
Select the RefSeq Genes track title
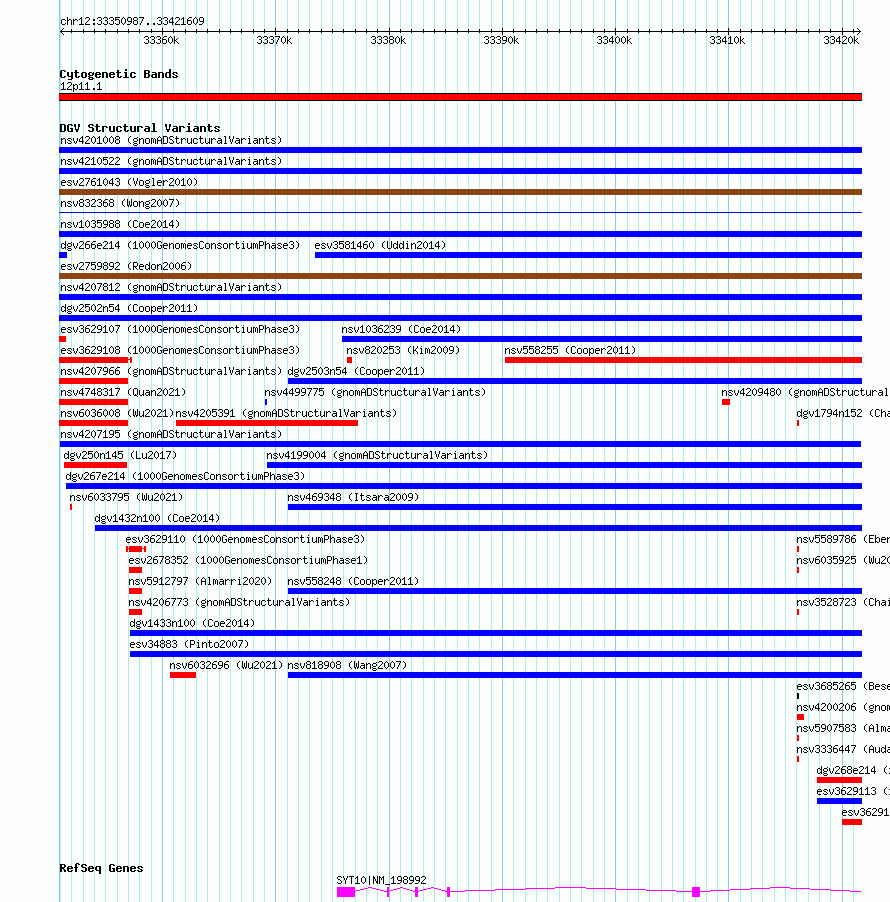(x=101, y=868)
